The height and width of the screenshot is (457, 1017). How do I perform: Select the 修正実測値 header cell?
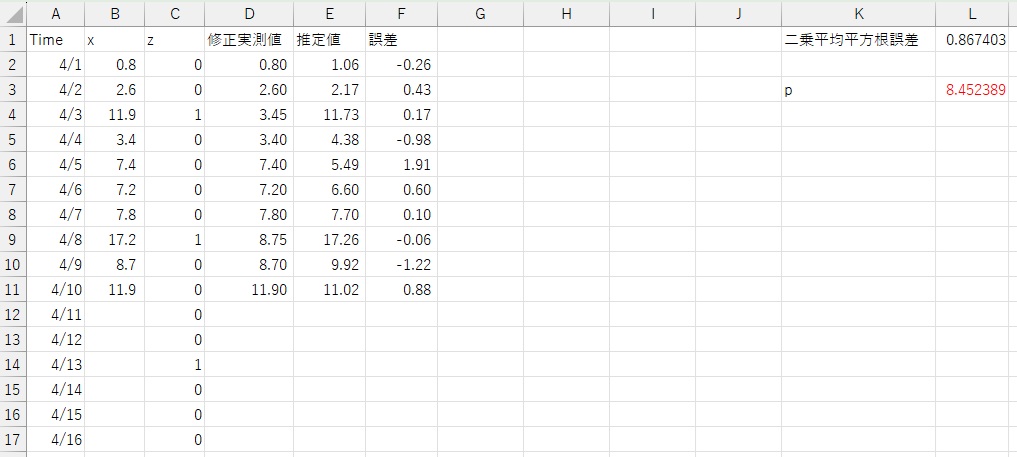(x=249, y=40)
